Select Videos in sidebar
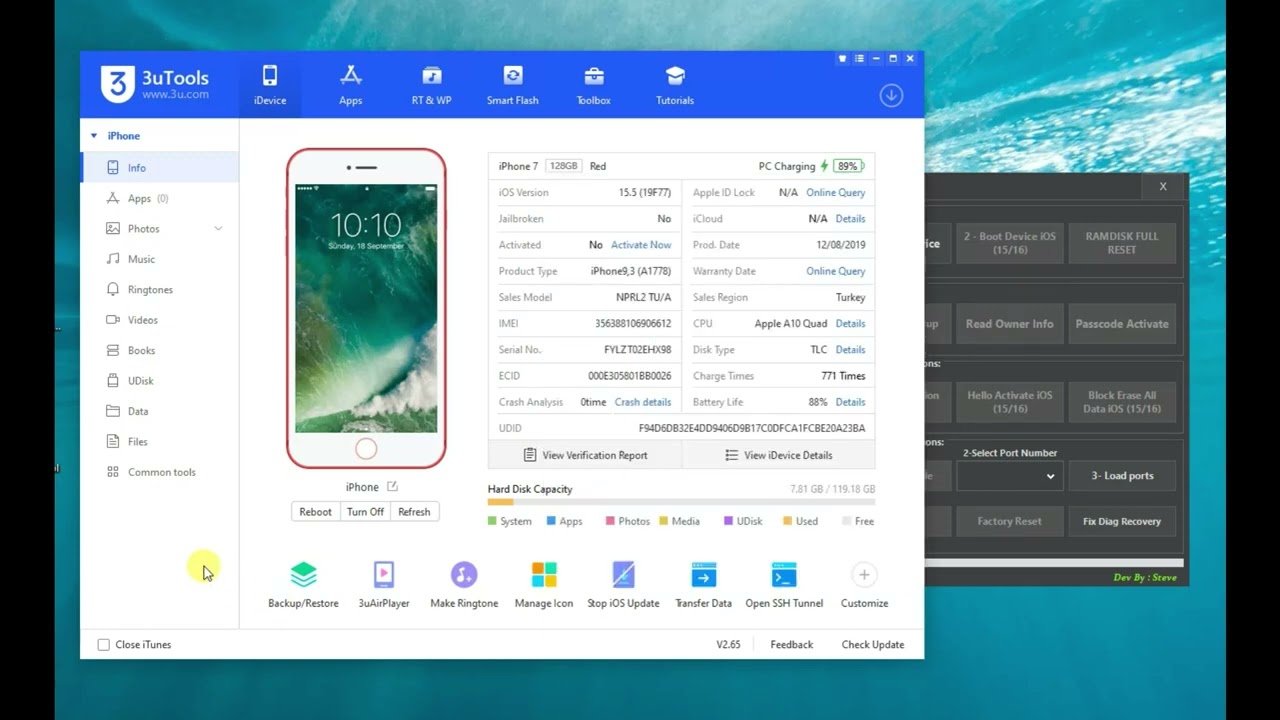 pos(160,320)
